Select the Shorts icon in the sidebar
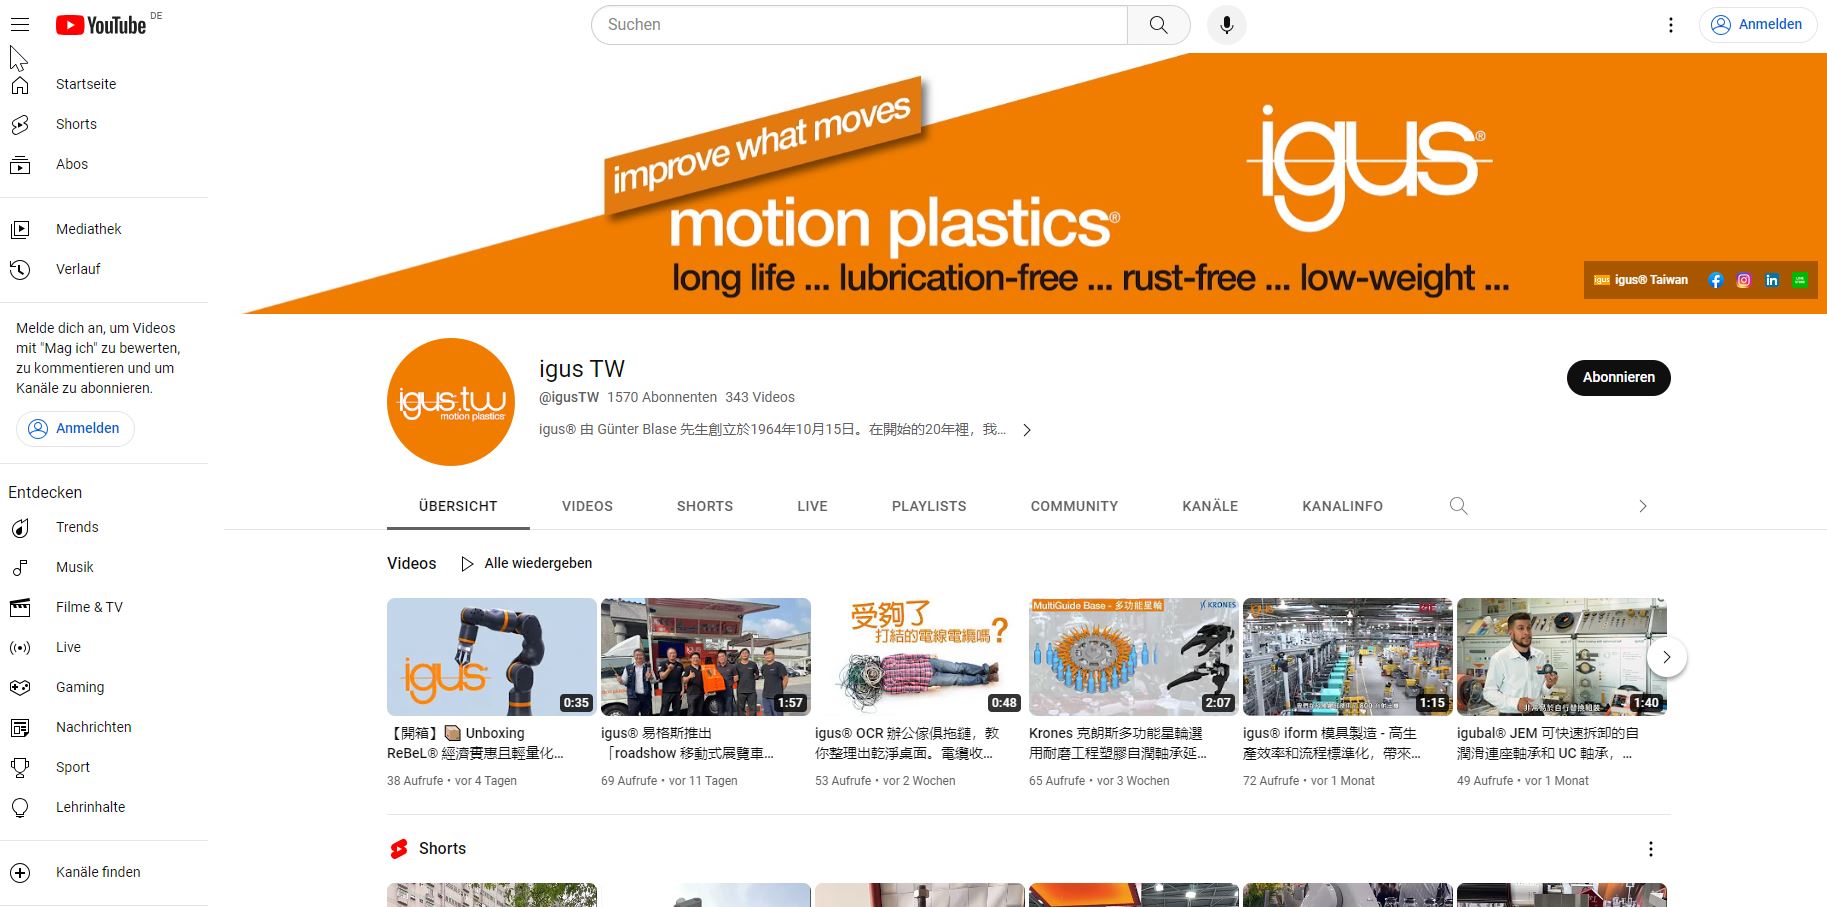The width and height of the screenshot is (1827, 907). 21,124
